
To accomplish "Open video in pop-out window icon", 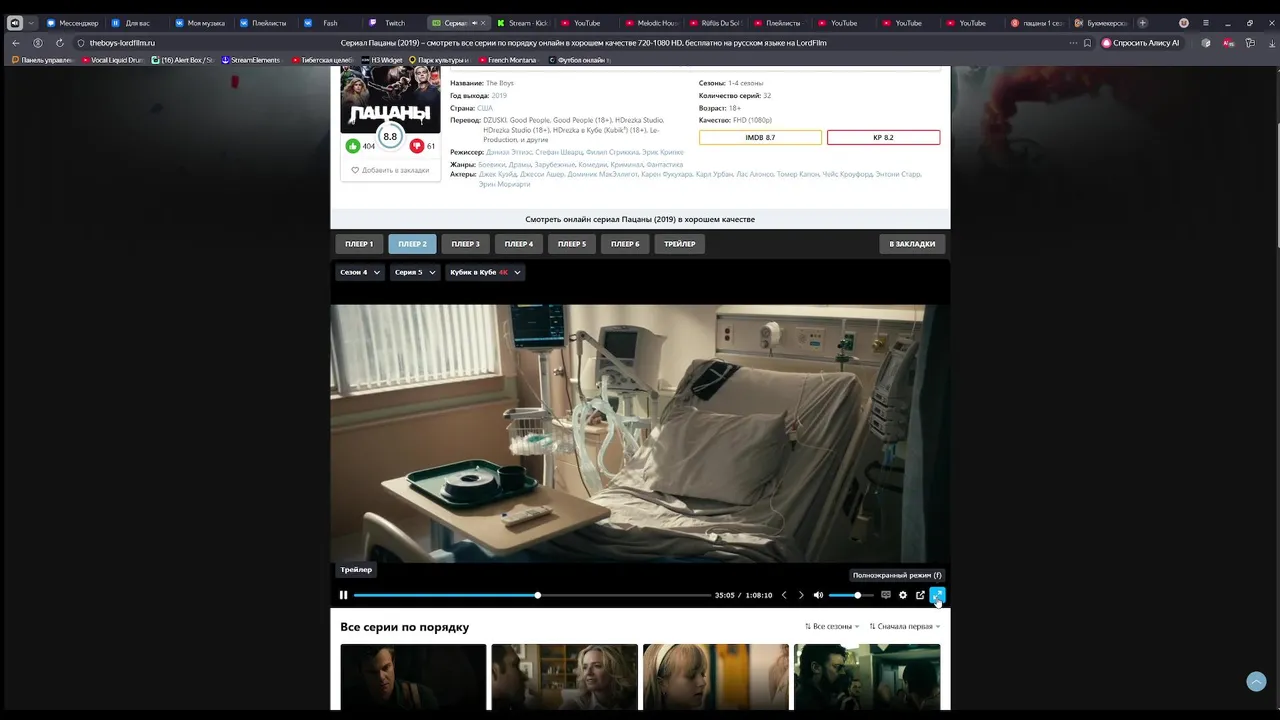I will [920, 595].
